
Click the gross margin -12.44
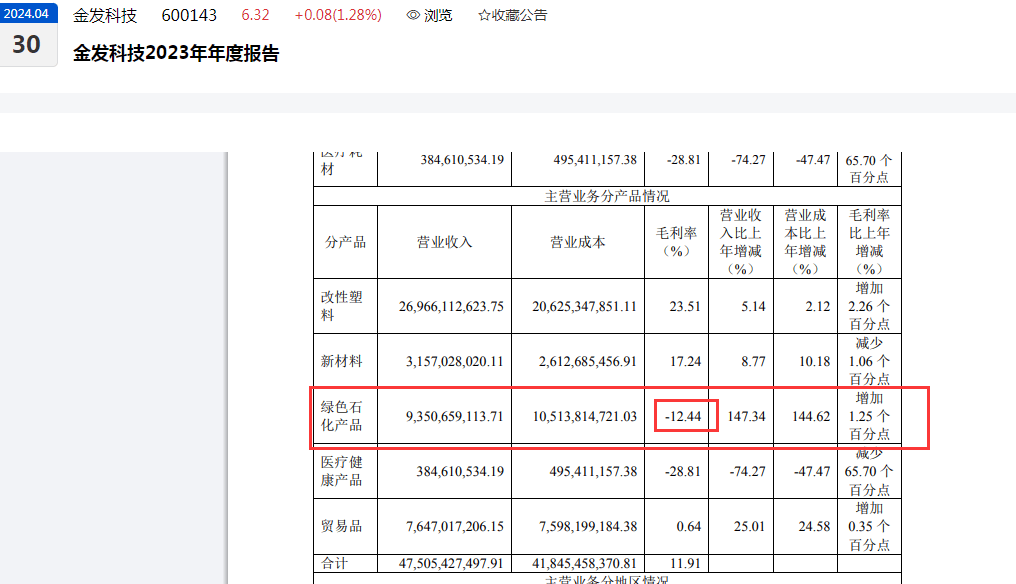point(683,417)
